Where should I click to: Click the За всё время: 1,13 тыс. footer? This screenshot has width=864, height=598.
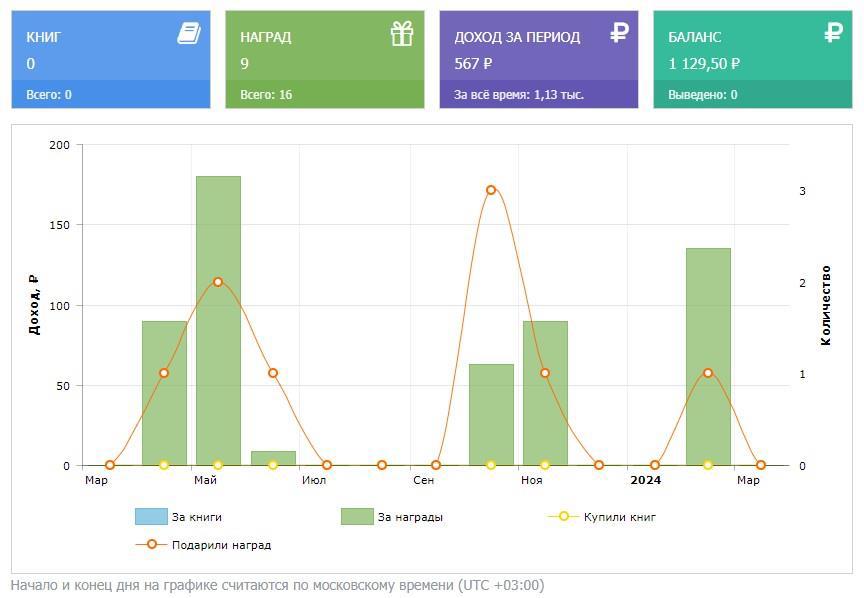pos(519,95)
